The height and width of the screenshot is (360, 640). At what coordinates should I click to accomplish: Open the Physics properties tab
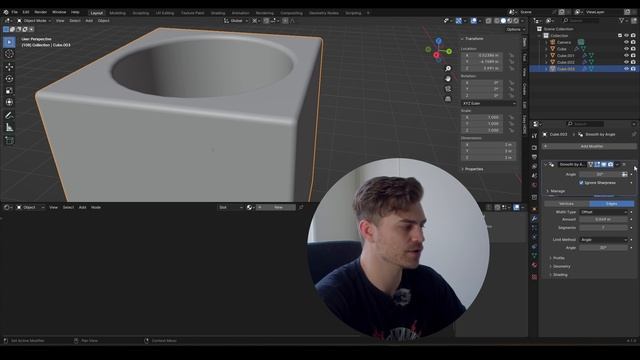[534, 237]
